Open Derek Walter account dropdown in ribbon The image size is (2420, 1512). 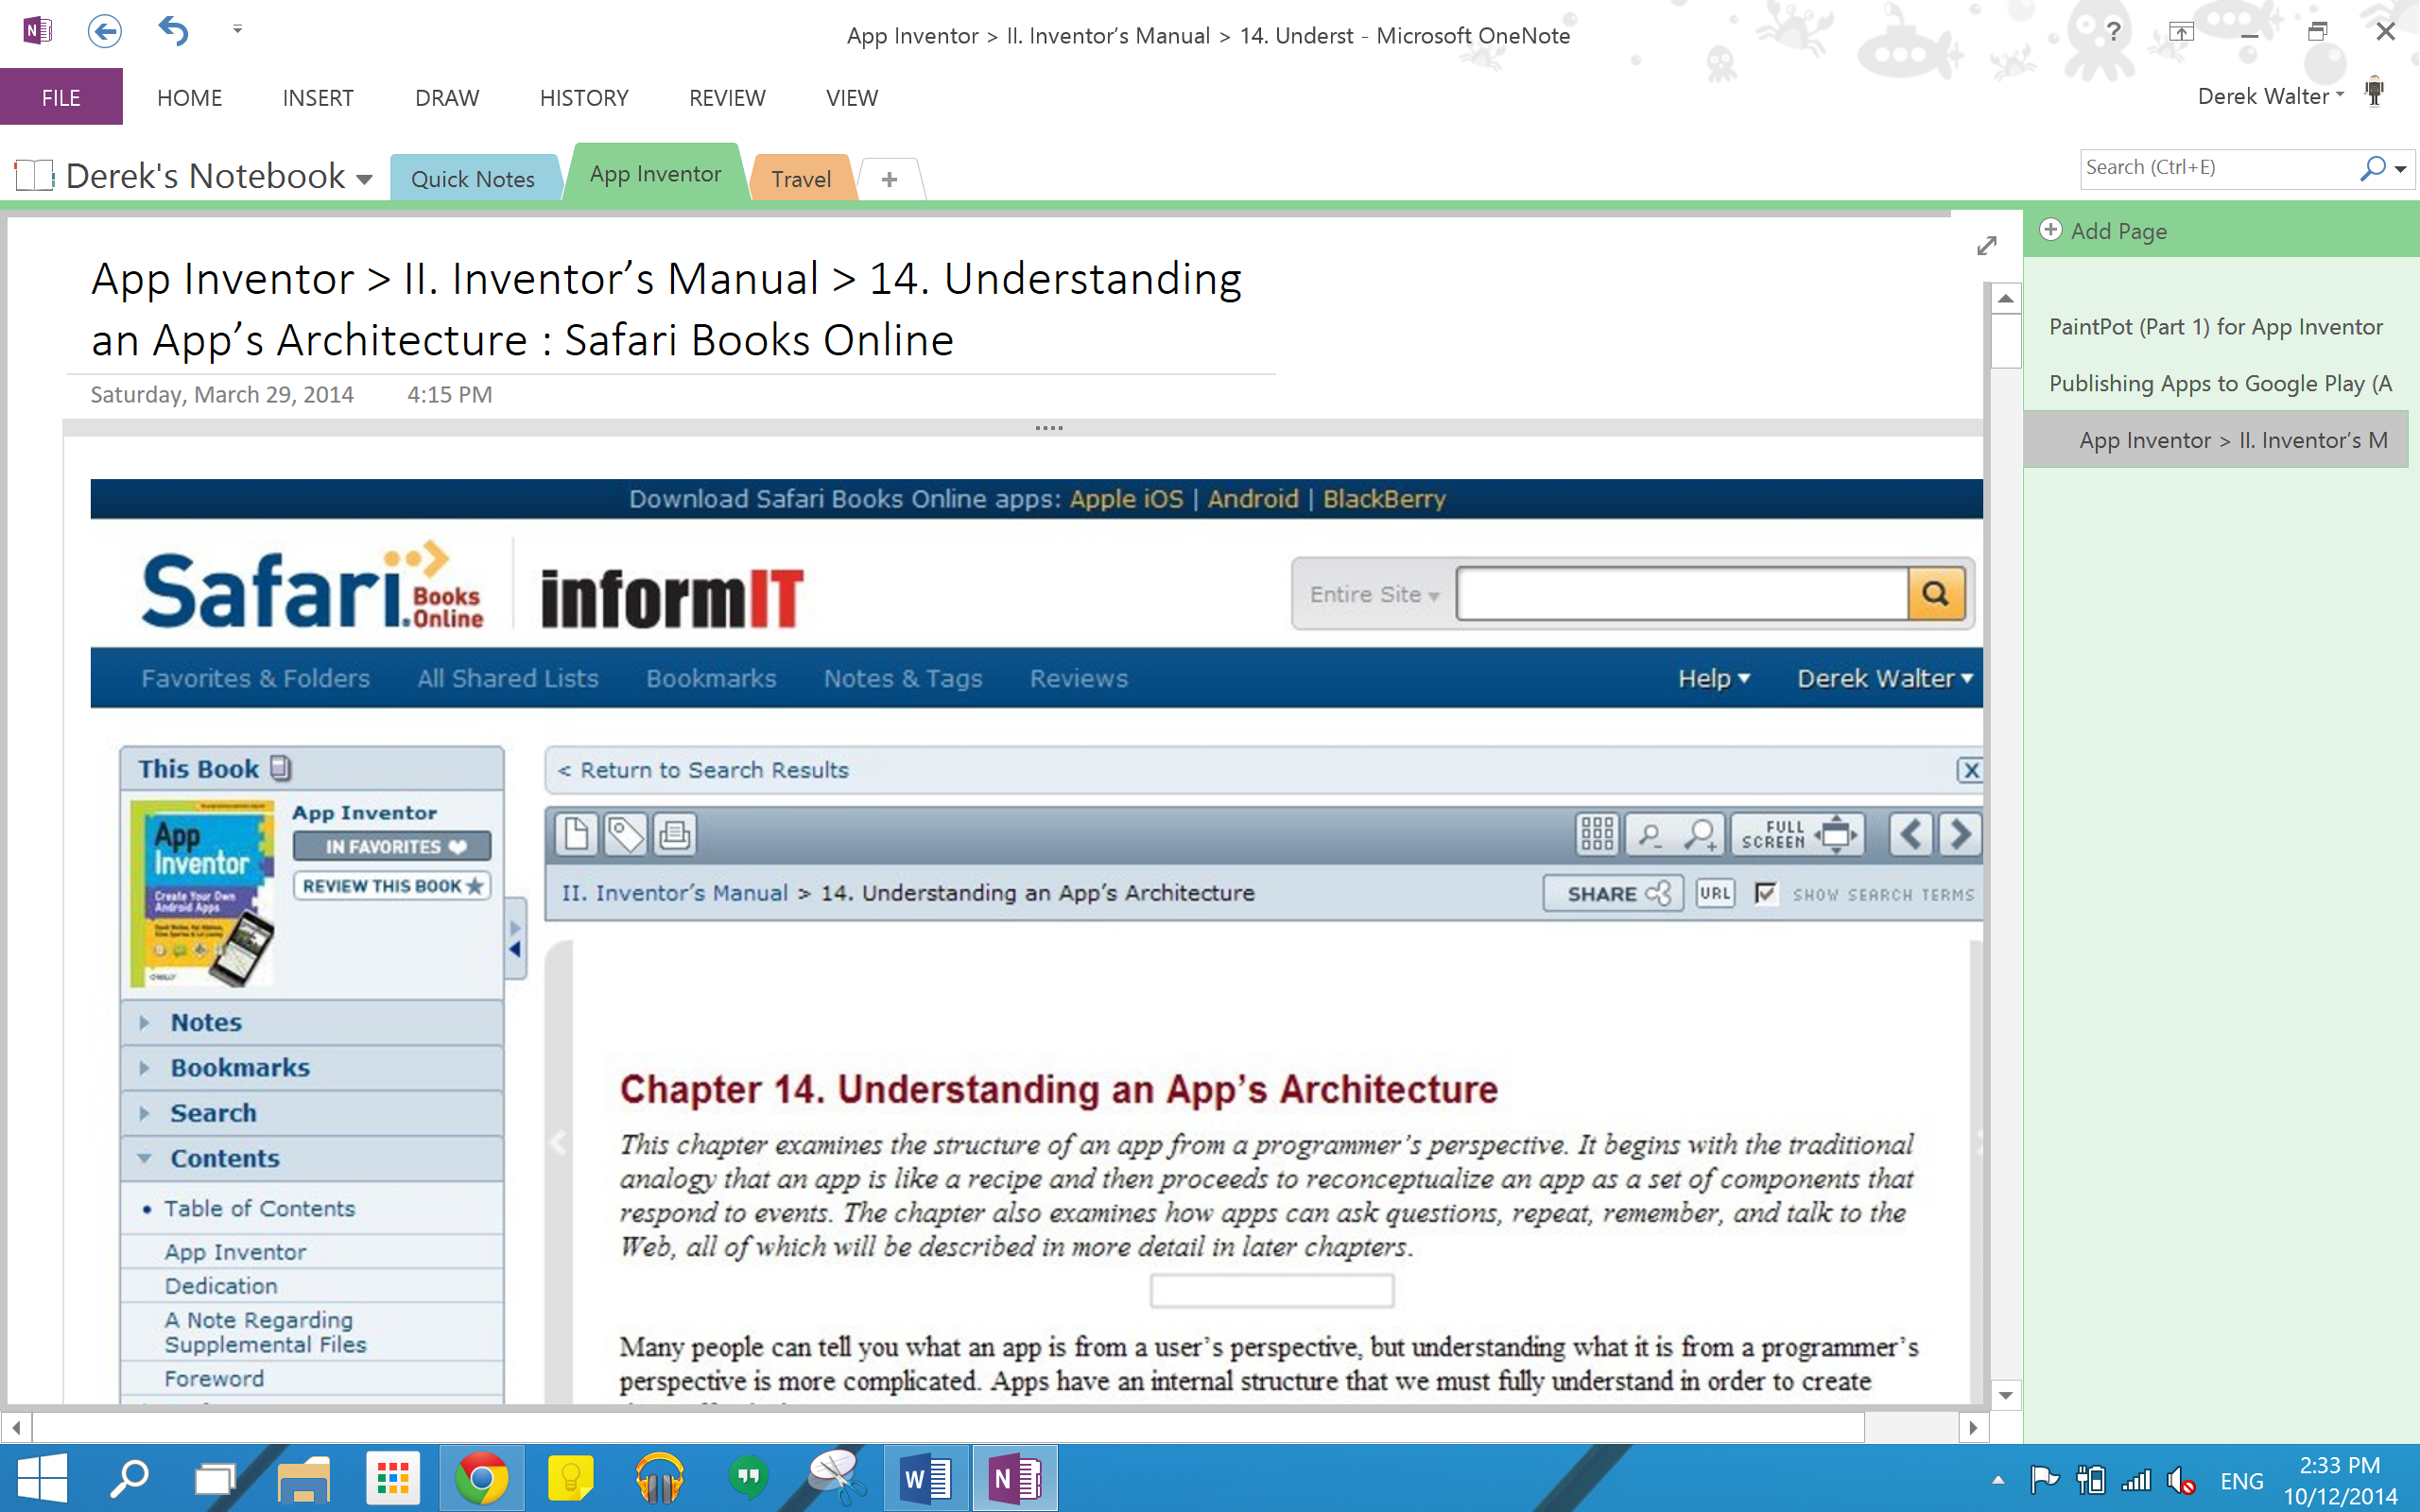coord(2270,97)
